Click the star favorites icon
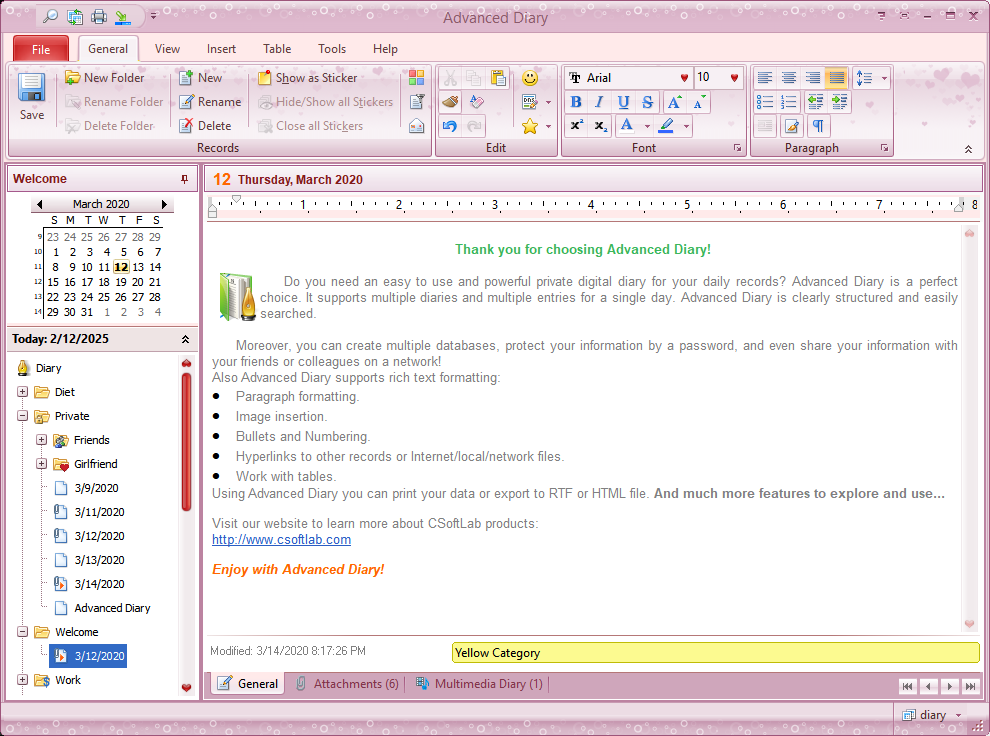 [530, 126]
